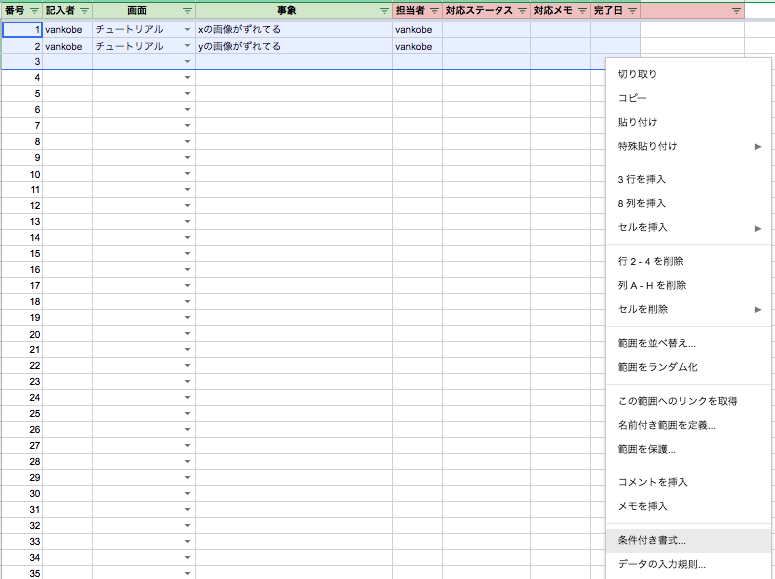This screenshot has width=775, height=579.
Task: Open 画面 dropdown in row 20
Action: coord(187,334)
